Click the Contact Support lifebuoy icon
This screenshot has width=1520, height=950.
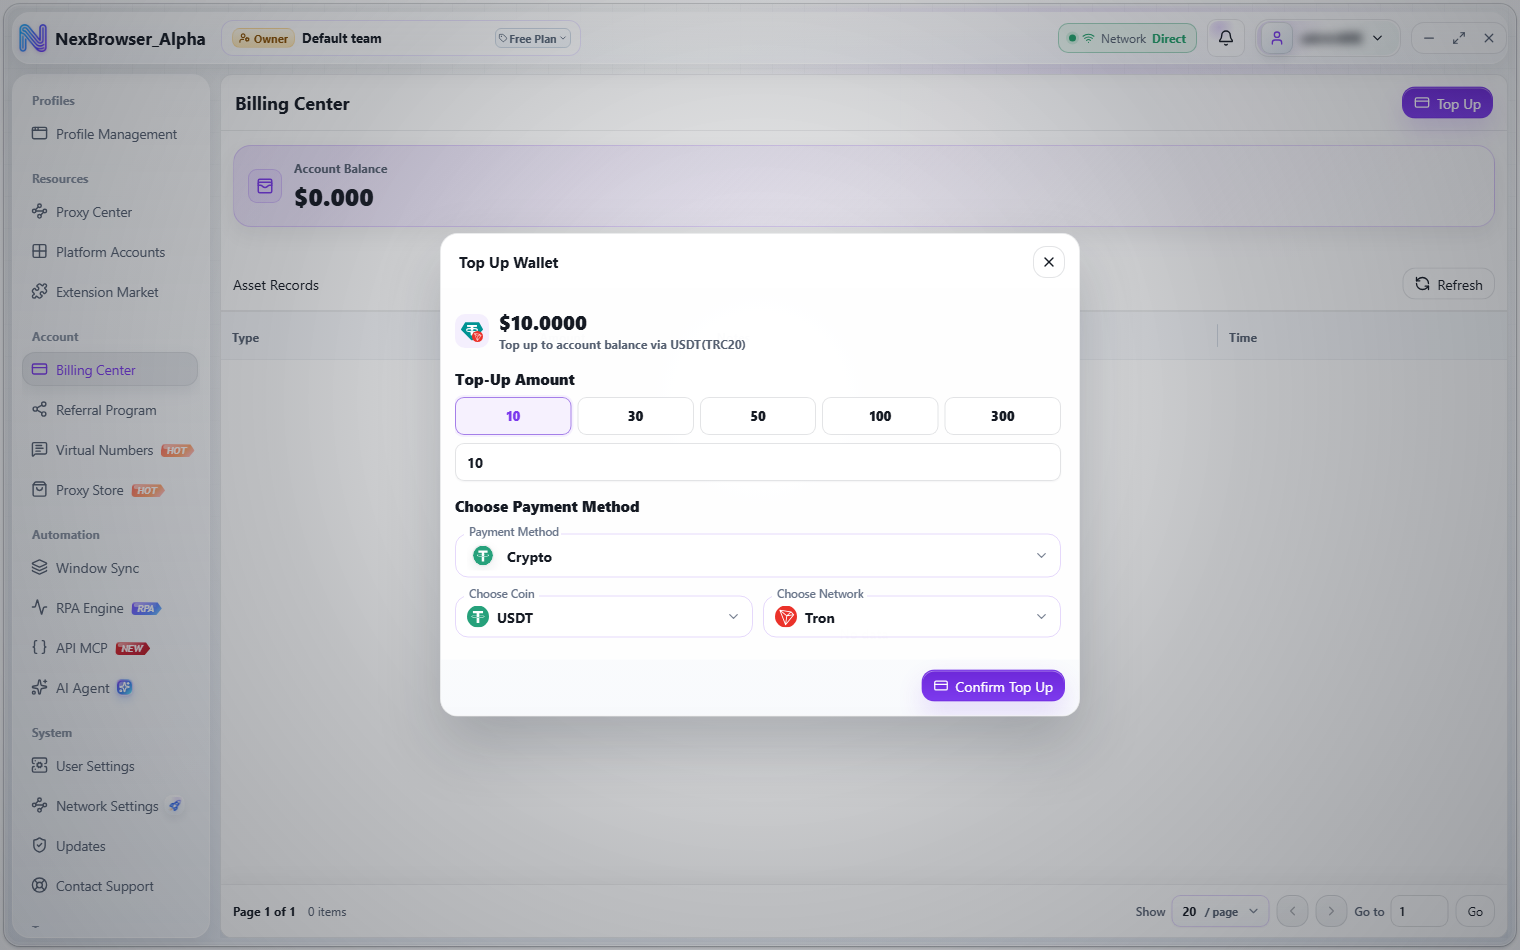coord(40,885)
